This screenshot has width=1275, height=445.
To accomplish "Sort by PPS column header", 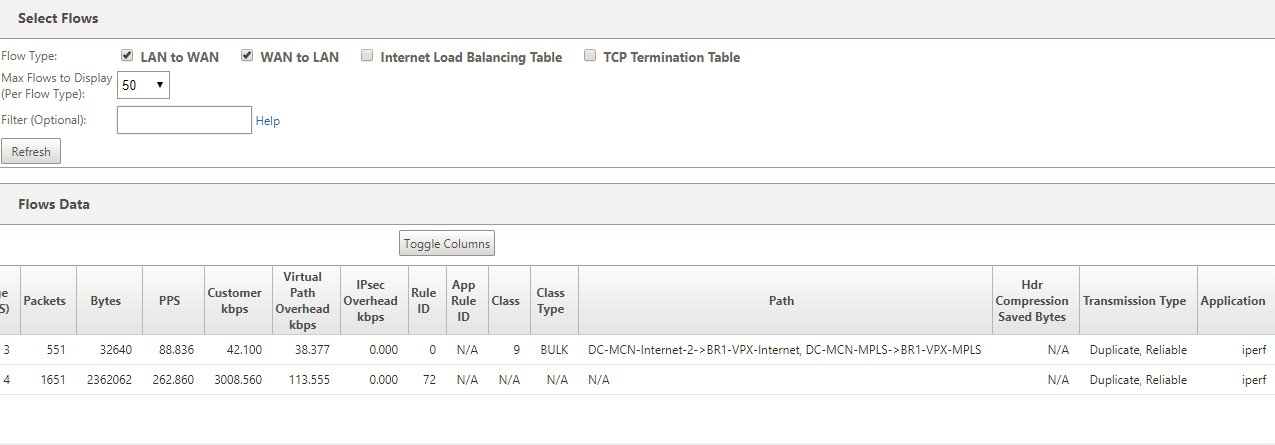I will 170,300.
